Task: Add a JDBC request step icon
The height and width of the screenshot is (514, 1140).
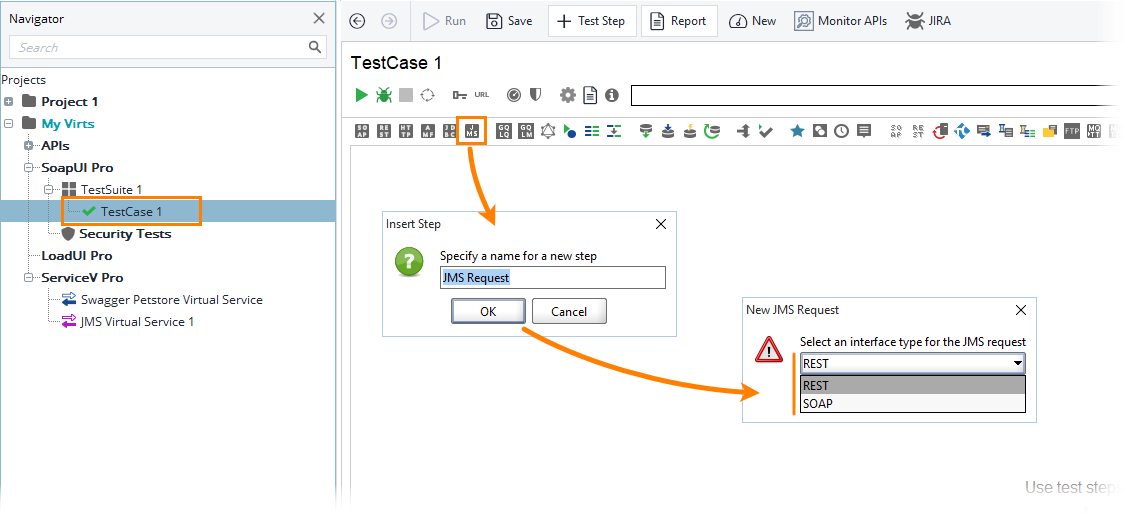Action: tap(450, 131)
